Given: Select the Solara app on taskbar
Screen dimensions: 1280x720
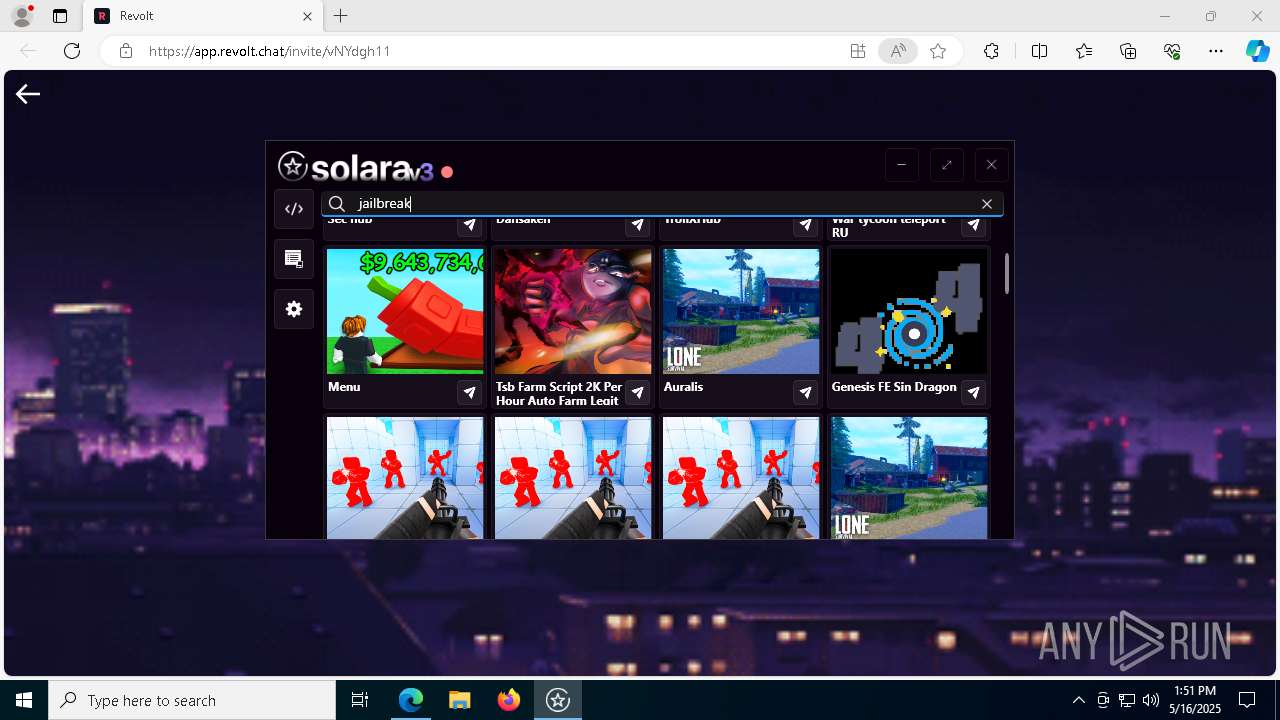Looking at the screenshot, I should click(x=557, y=700).
